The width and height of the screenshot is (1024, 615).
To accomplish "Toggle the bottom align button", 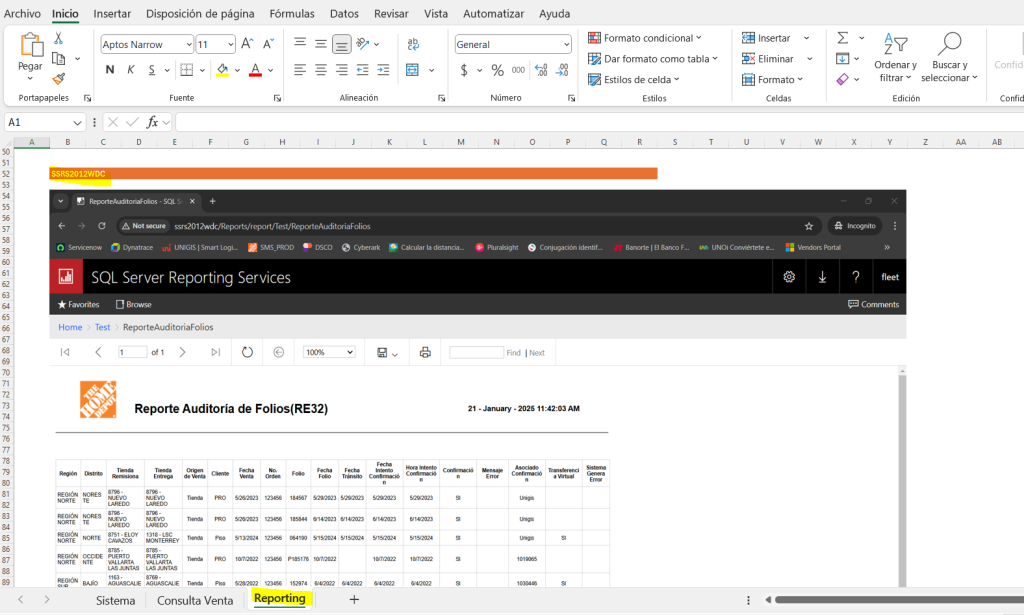I will tap(342, 44).
